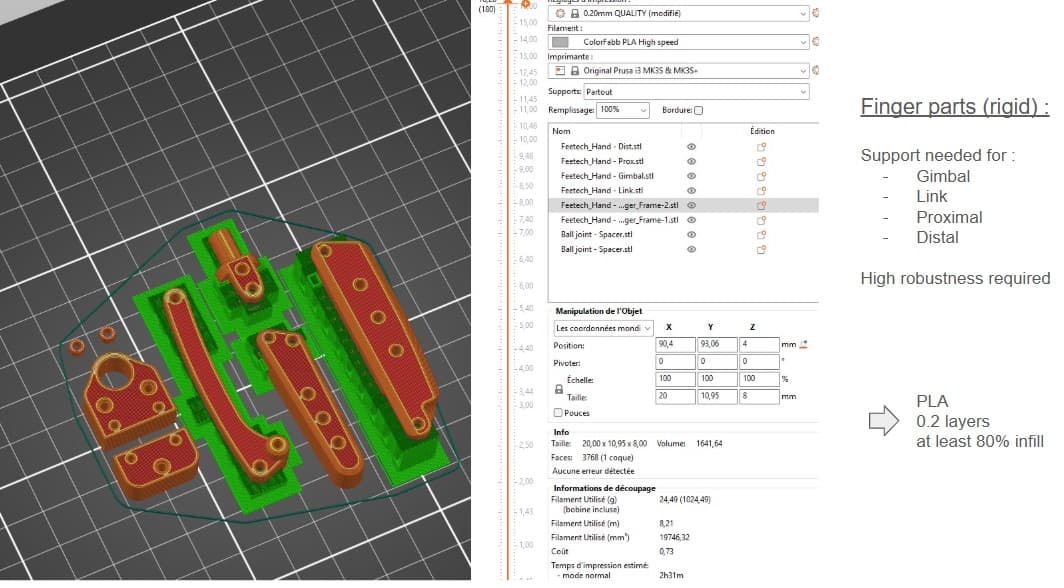Viewport: 1064px width, 588px height.
Task: Click Position Z field showing 4
Action: [759, 345]
